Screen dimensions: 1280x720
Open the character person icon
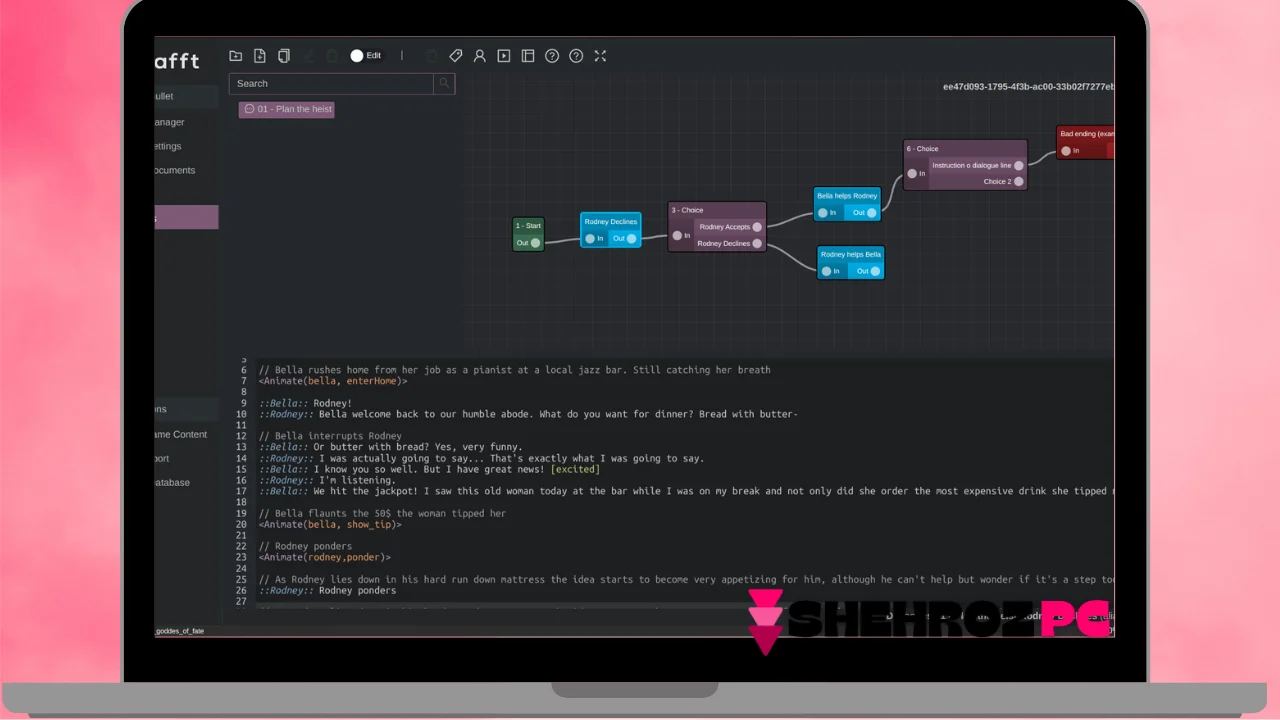(479, 56)
